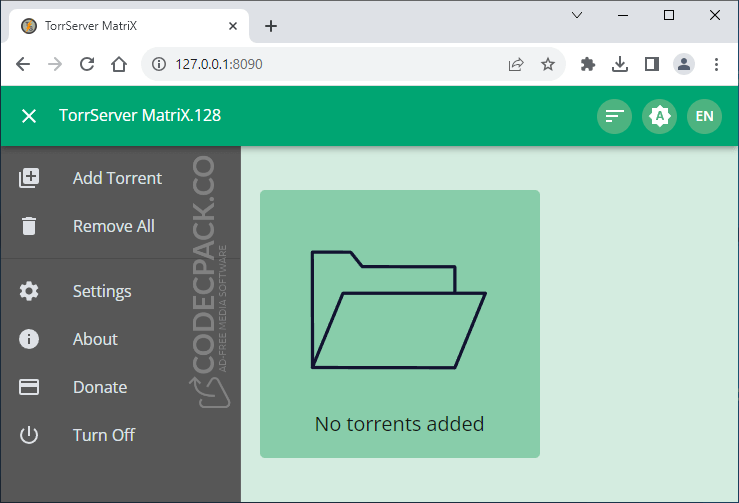Open the browser extensions puzzle icon
The image size is (739, 503).
[588, 64]
